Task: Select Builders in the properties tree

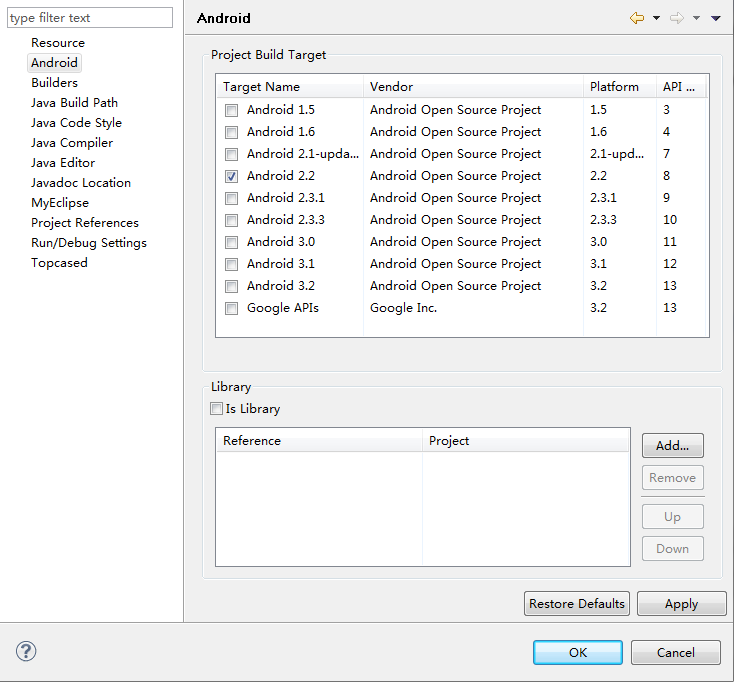Action: pos(54,83)
